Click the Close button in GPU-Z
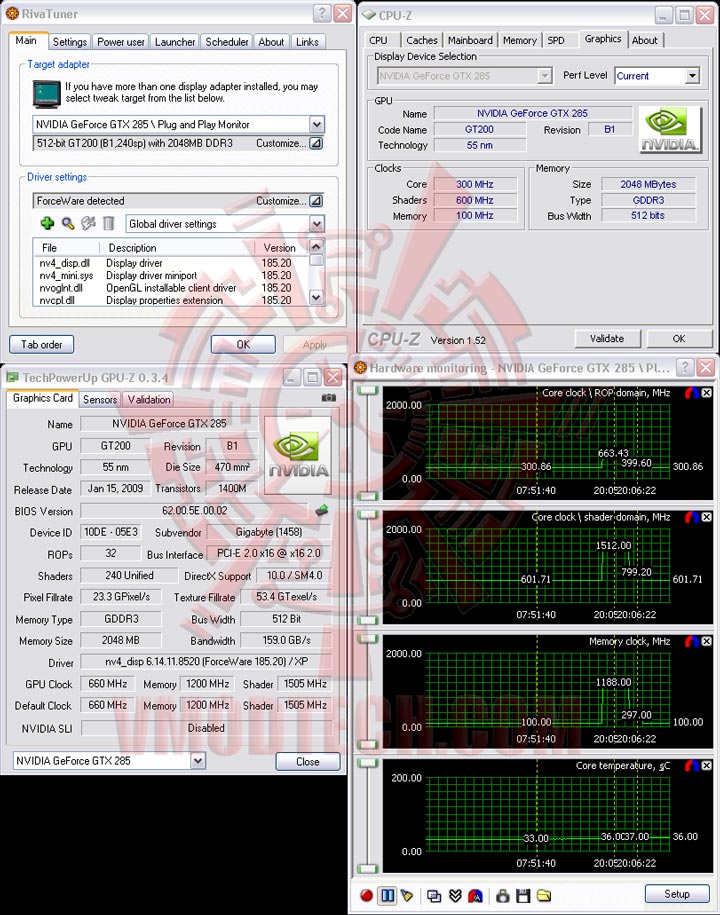The image size is (720, 915). (307, 762)
